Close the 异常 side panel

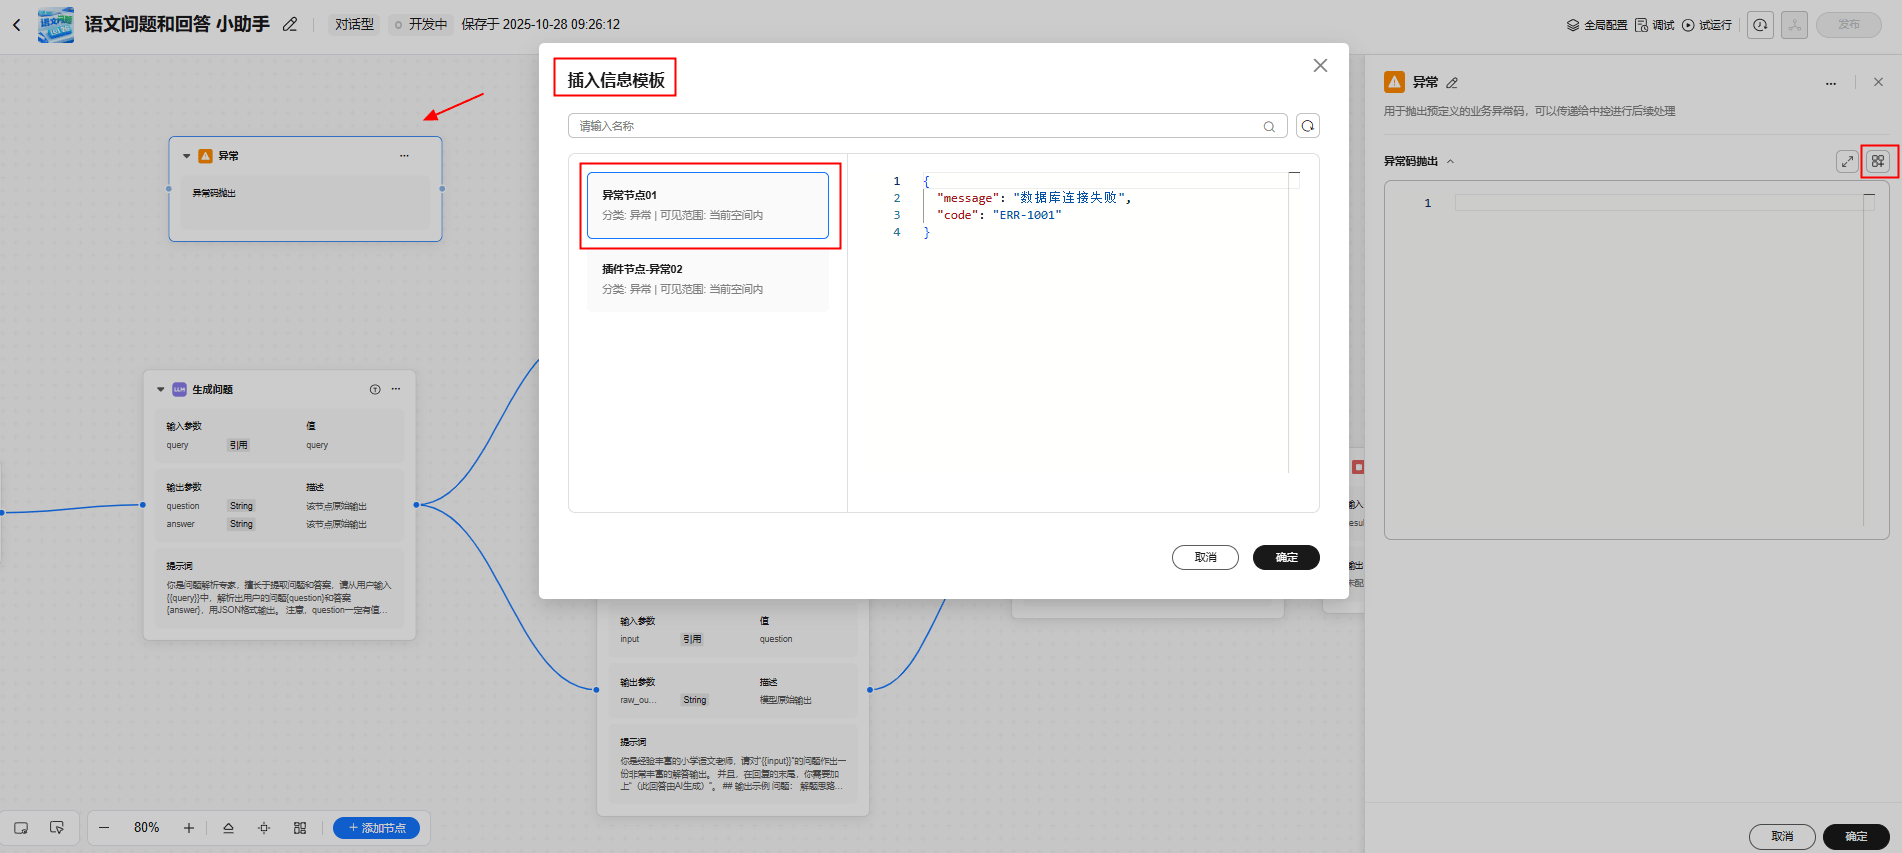click(x=1878, y=82)
